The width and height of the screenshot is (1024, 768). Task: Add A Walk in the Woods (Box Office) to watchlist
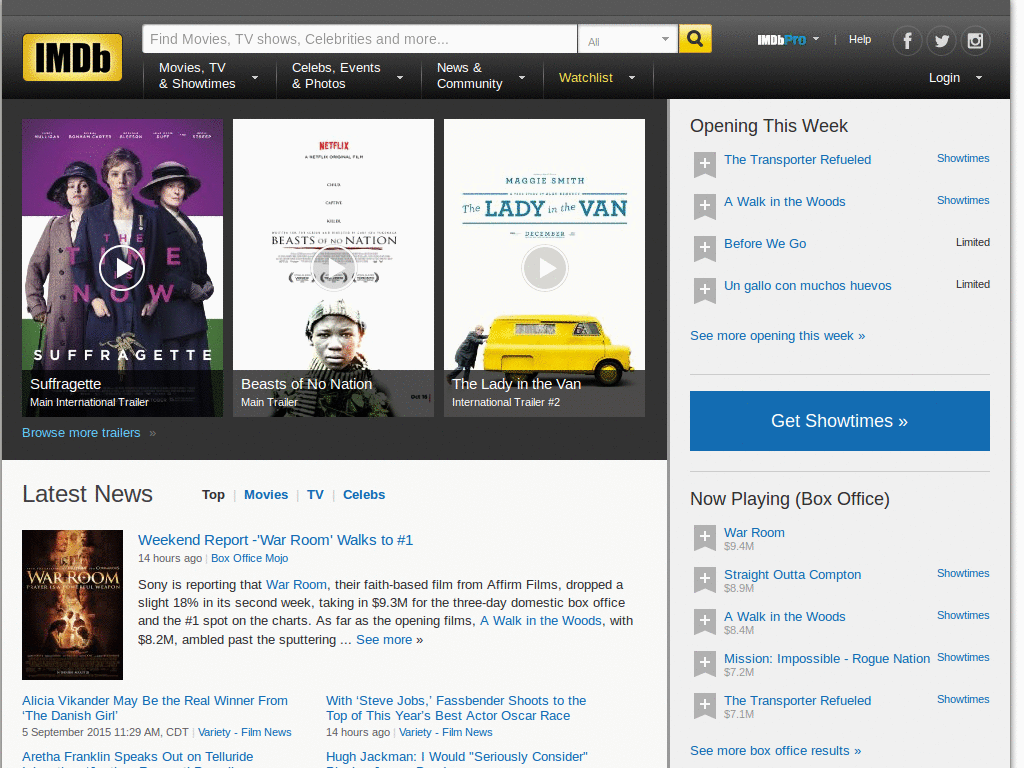pyautogui.click(x=705, y=622)
